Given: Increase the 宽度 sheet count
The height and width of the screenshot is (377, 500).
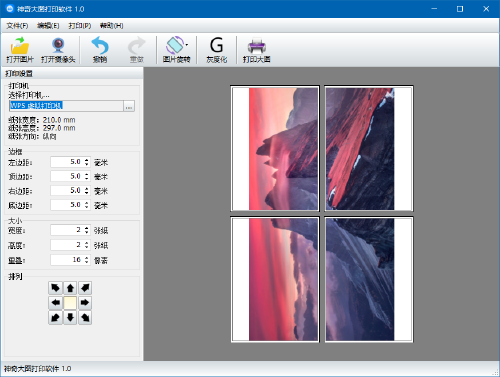Looking at the screenshot, I should coord(87,228).
